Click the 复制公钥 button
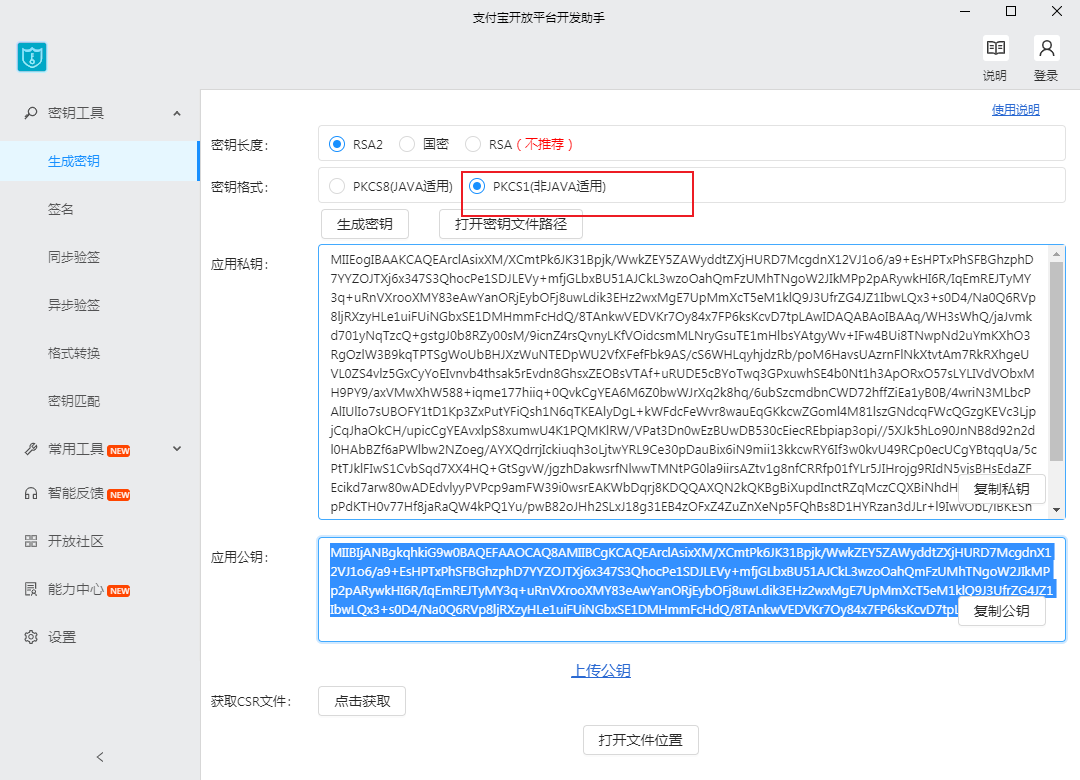 [x=1001, y=611]
